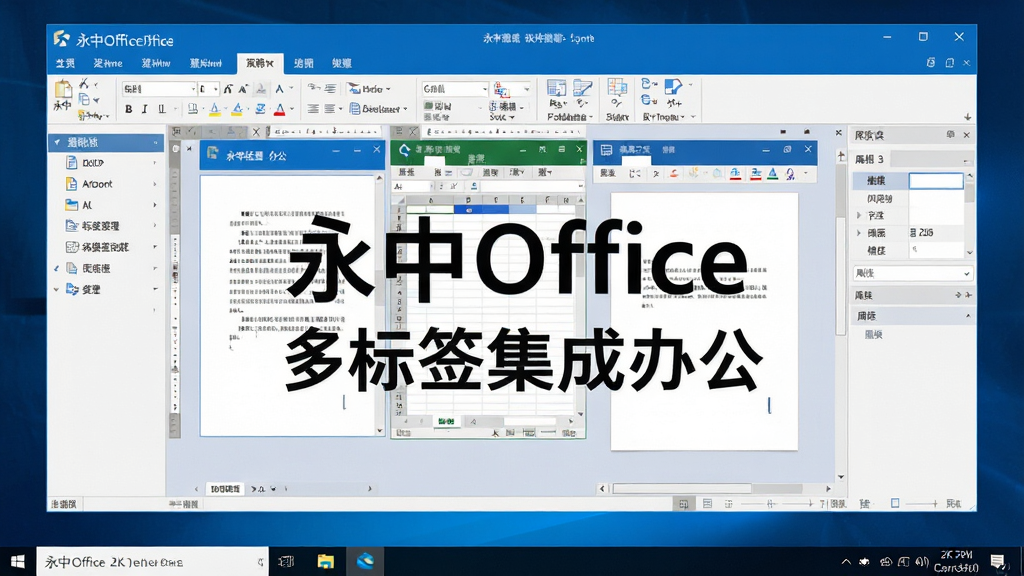
Task: Click the Bold (B) formatting button
Action: click(x=129, y=109)
